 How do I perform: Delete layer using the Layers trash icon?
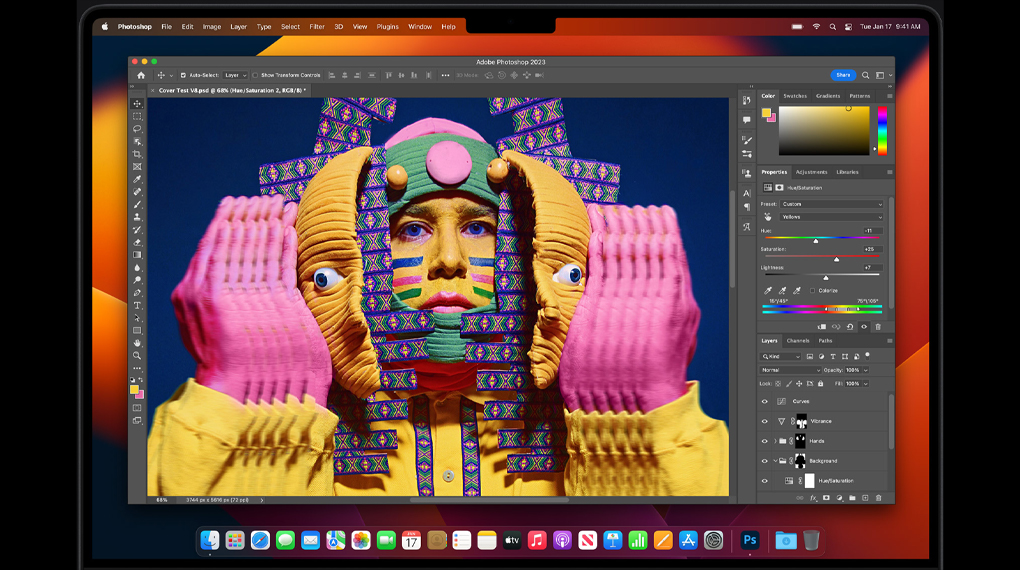879,497
